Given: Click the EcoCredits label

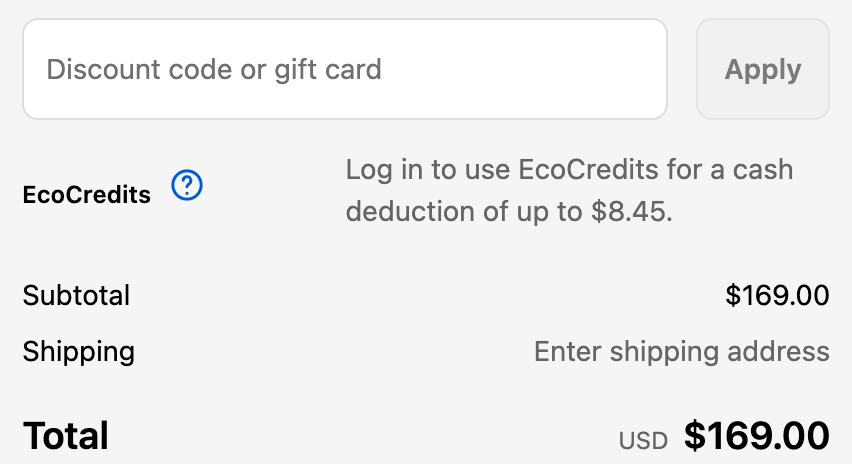Looking at the screenshot, I should click(86, 195).
